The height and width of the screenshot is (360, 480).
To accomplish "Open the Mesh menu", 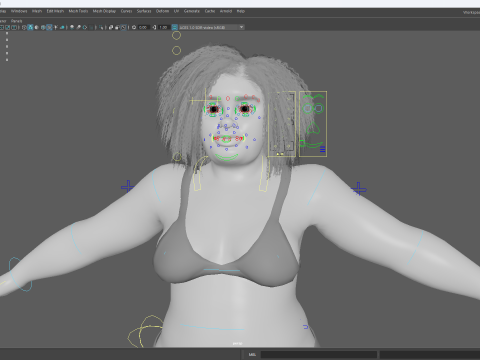I will tap(37, 11).
